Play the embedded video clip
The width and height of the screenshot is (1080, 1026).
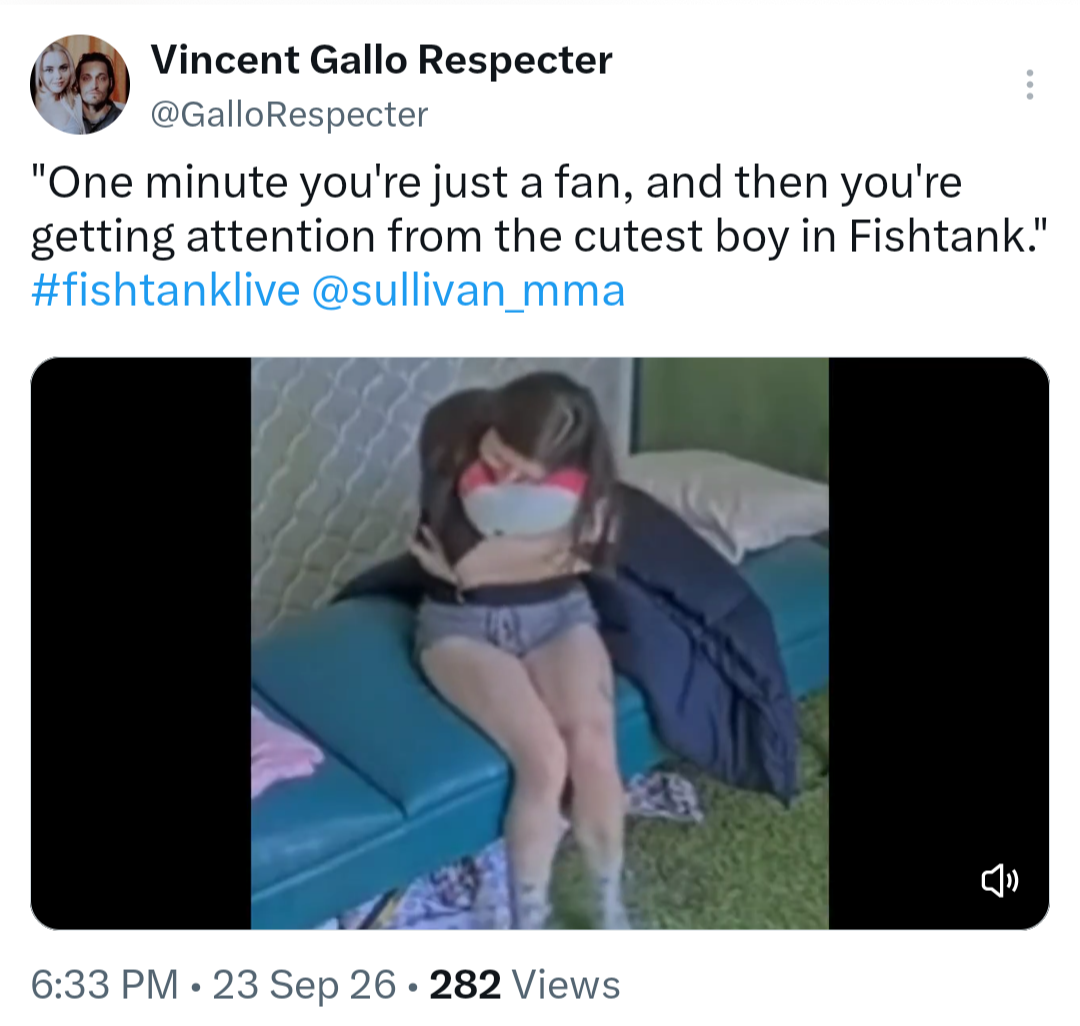click(x=540, y=643)
